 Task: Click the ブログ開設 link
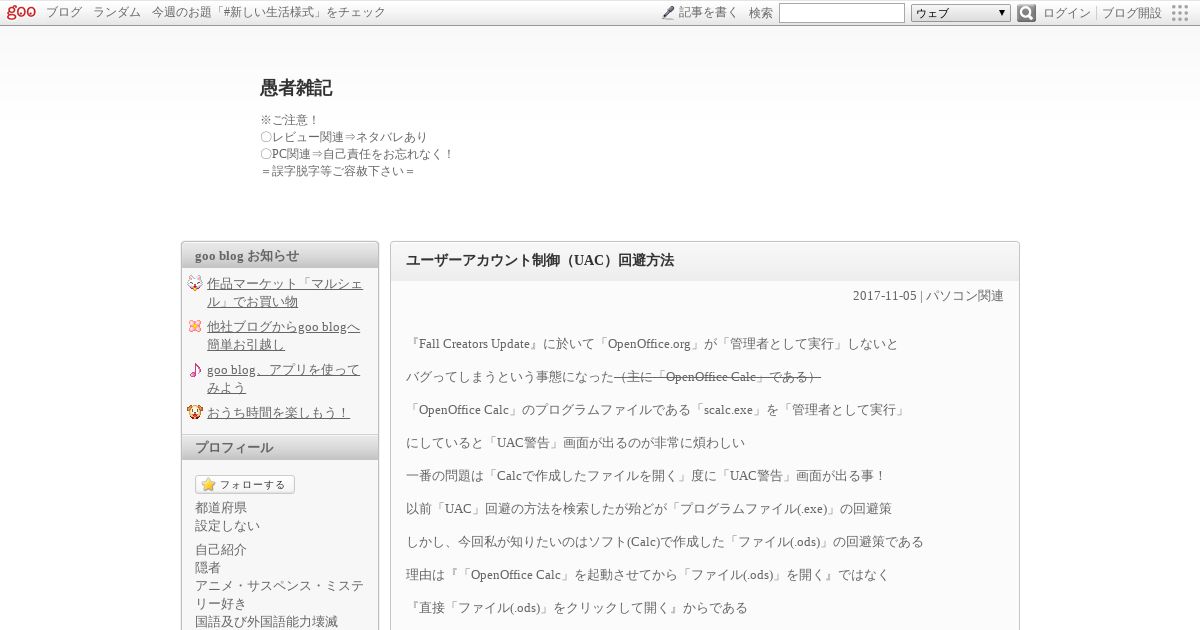point(1132,13)
